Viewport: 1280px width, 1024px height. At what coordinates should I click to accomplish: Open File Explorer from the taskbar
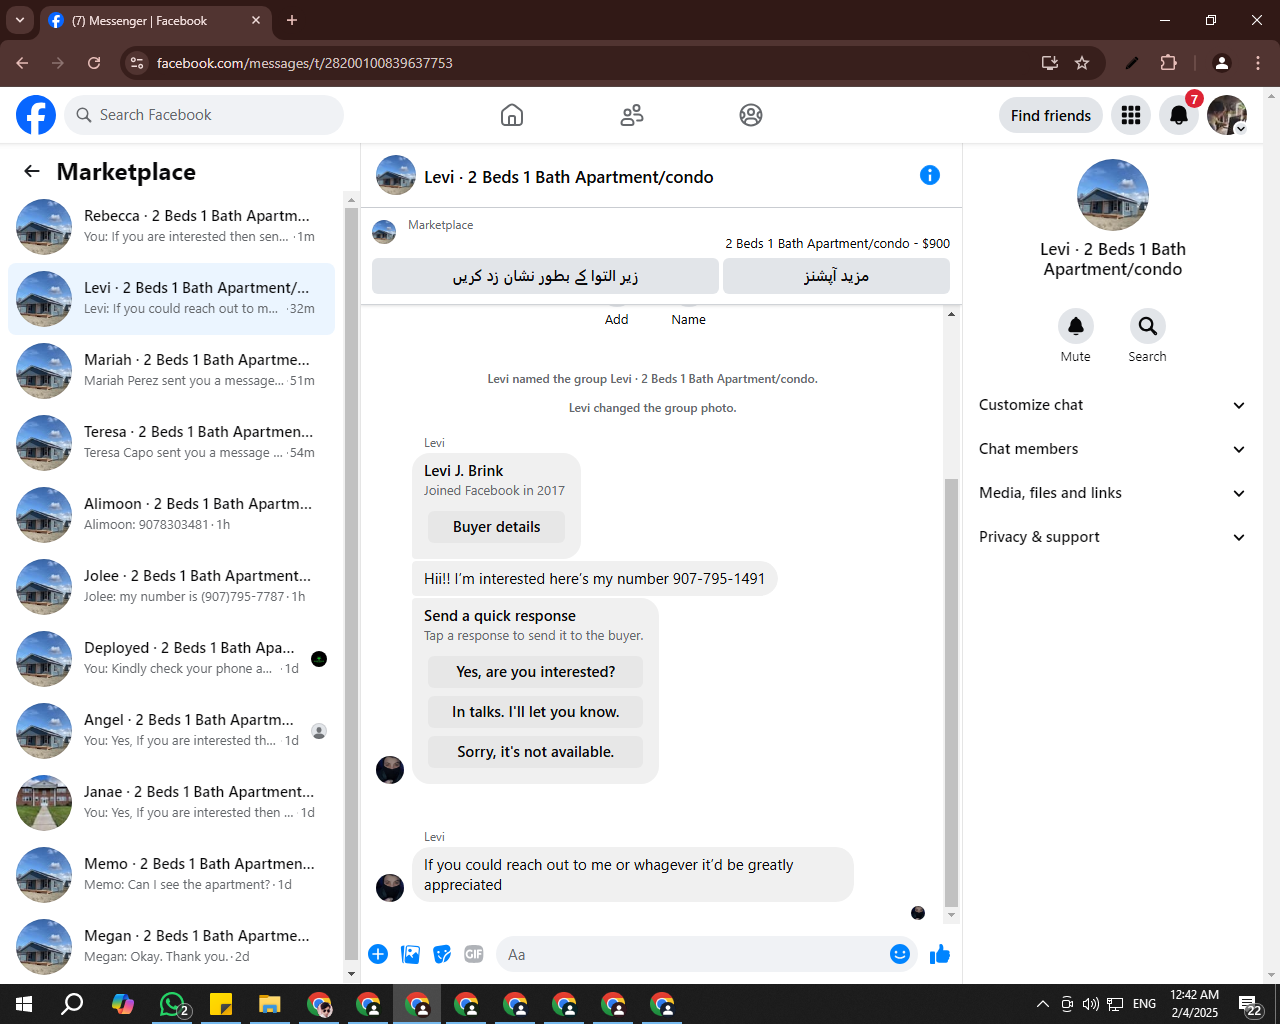(x=270, y=1004)
